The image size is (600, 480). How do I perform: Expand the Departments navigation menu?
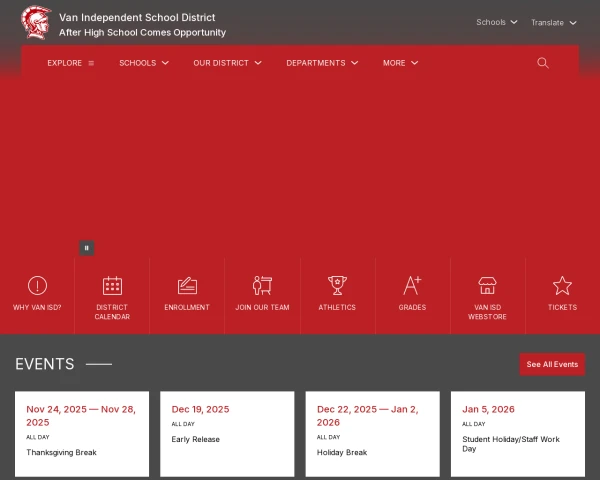tap(322, 63)
